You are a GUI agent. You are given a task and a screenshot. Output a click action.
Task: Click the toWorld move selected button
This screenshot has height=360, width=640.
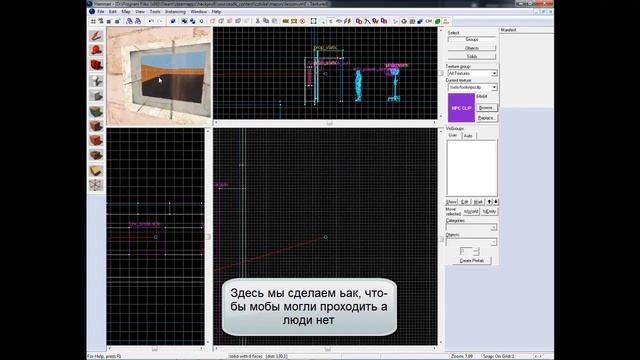[471, 211]
